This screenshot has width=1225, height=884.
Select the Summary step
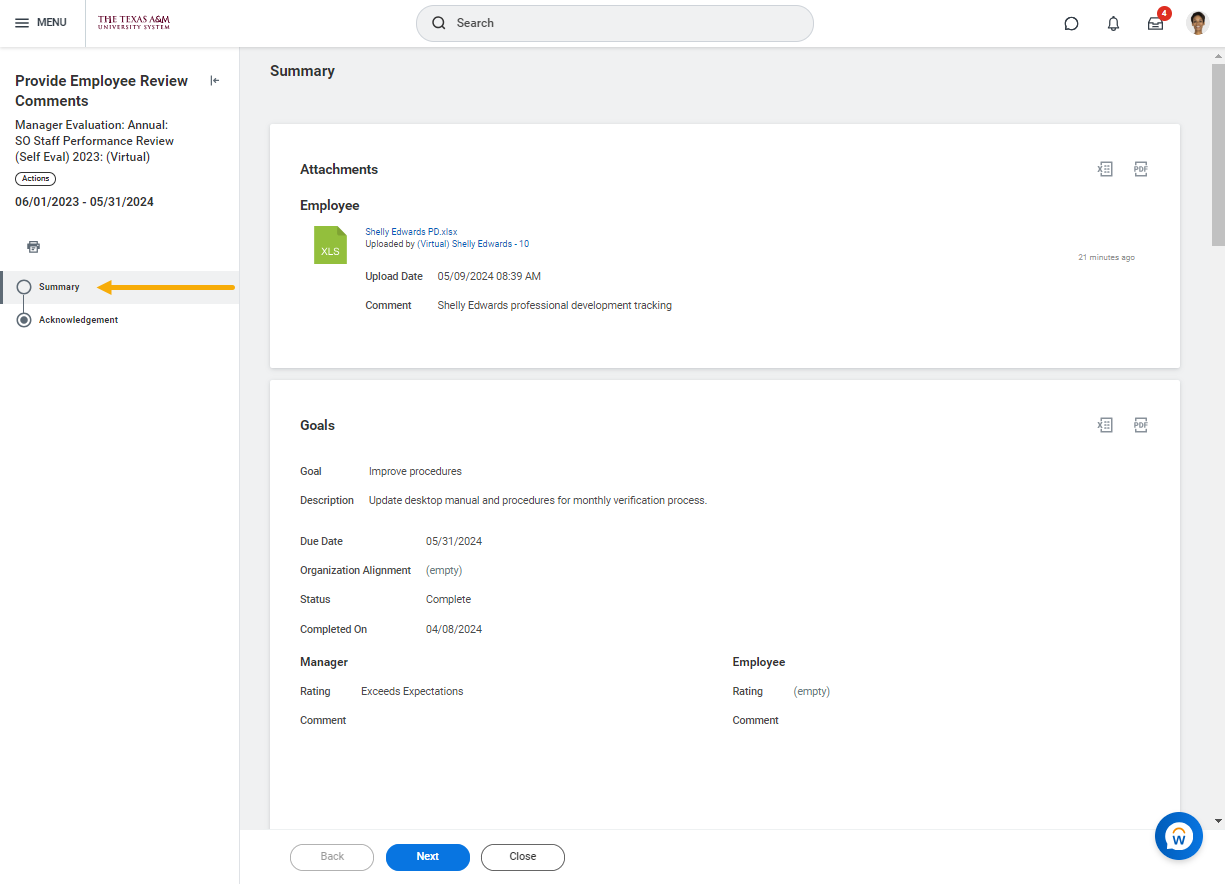point(59,287)
